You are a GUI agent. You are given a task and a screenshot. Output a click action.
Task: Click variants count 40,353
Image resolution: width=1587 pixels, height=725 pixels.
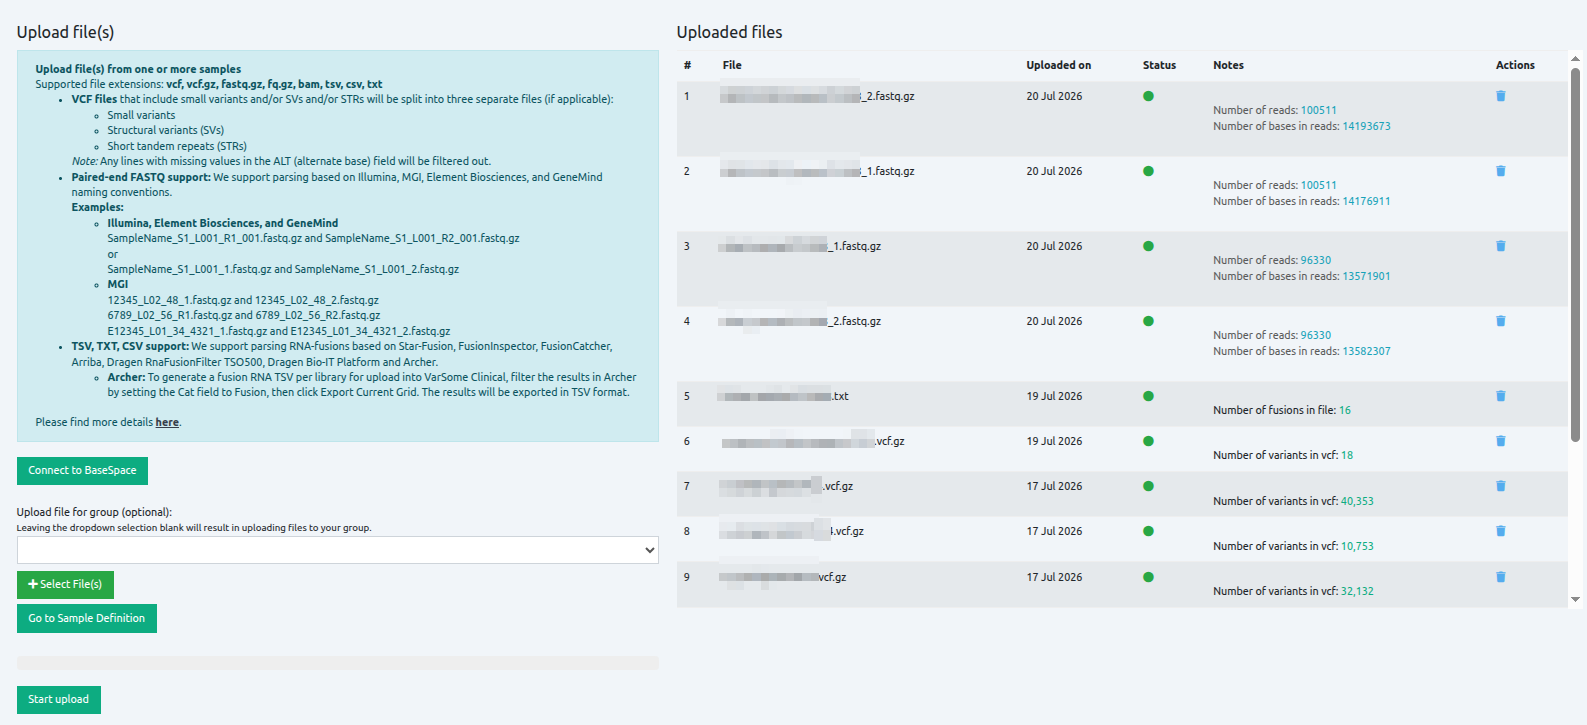(x=1357, y=502)
